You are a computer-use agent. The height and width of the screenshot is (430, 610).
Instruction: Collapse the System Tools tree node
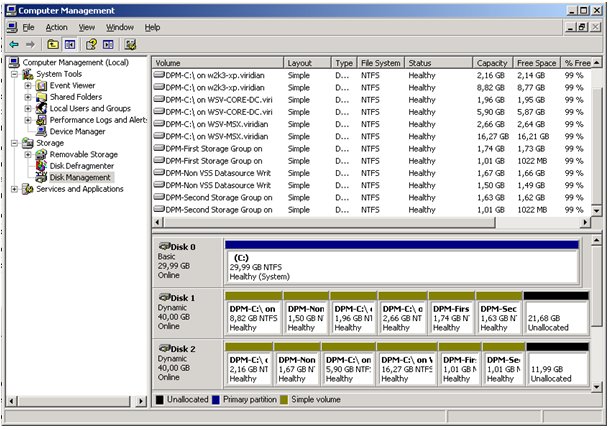click(x=15, y=74)
